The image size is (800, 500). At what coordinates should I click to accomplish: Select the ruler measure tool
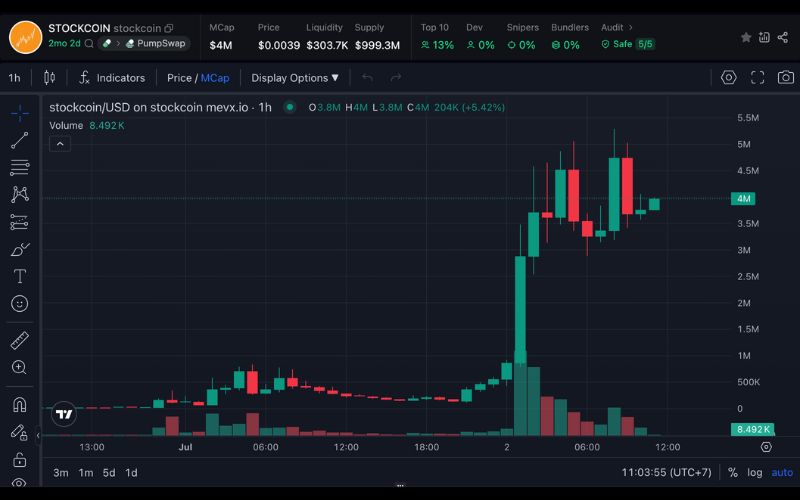(x=19, y=340)
